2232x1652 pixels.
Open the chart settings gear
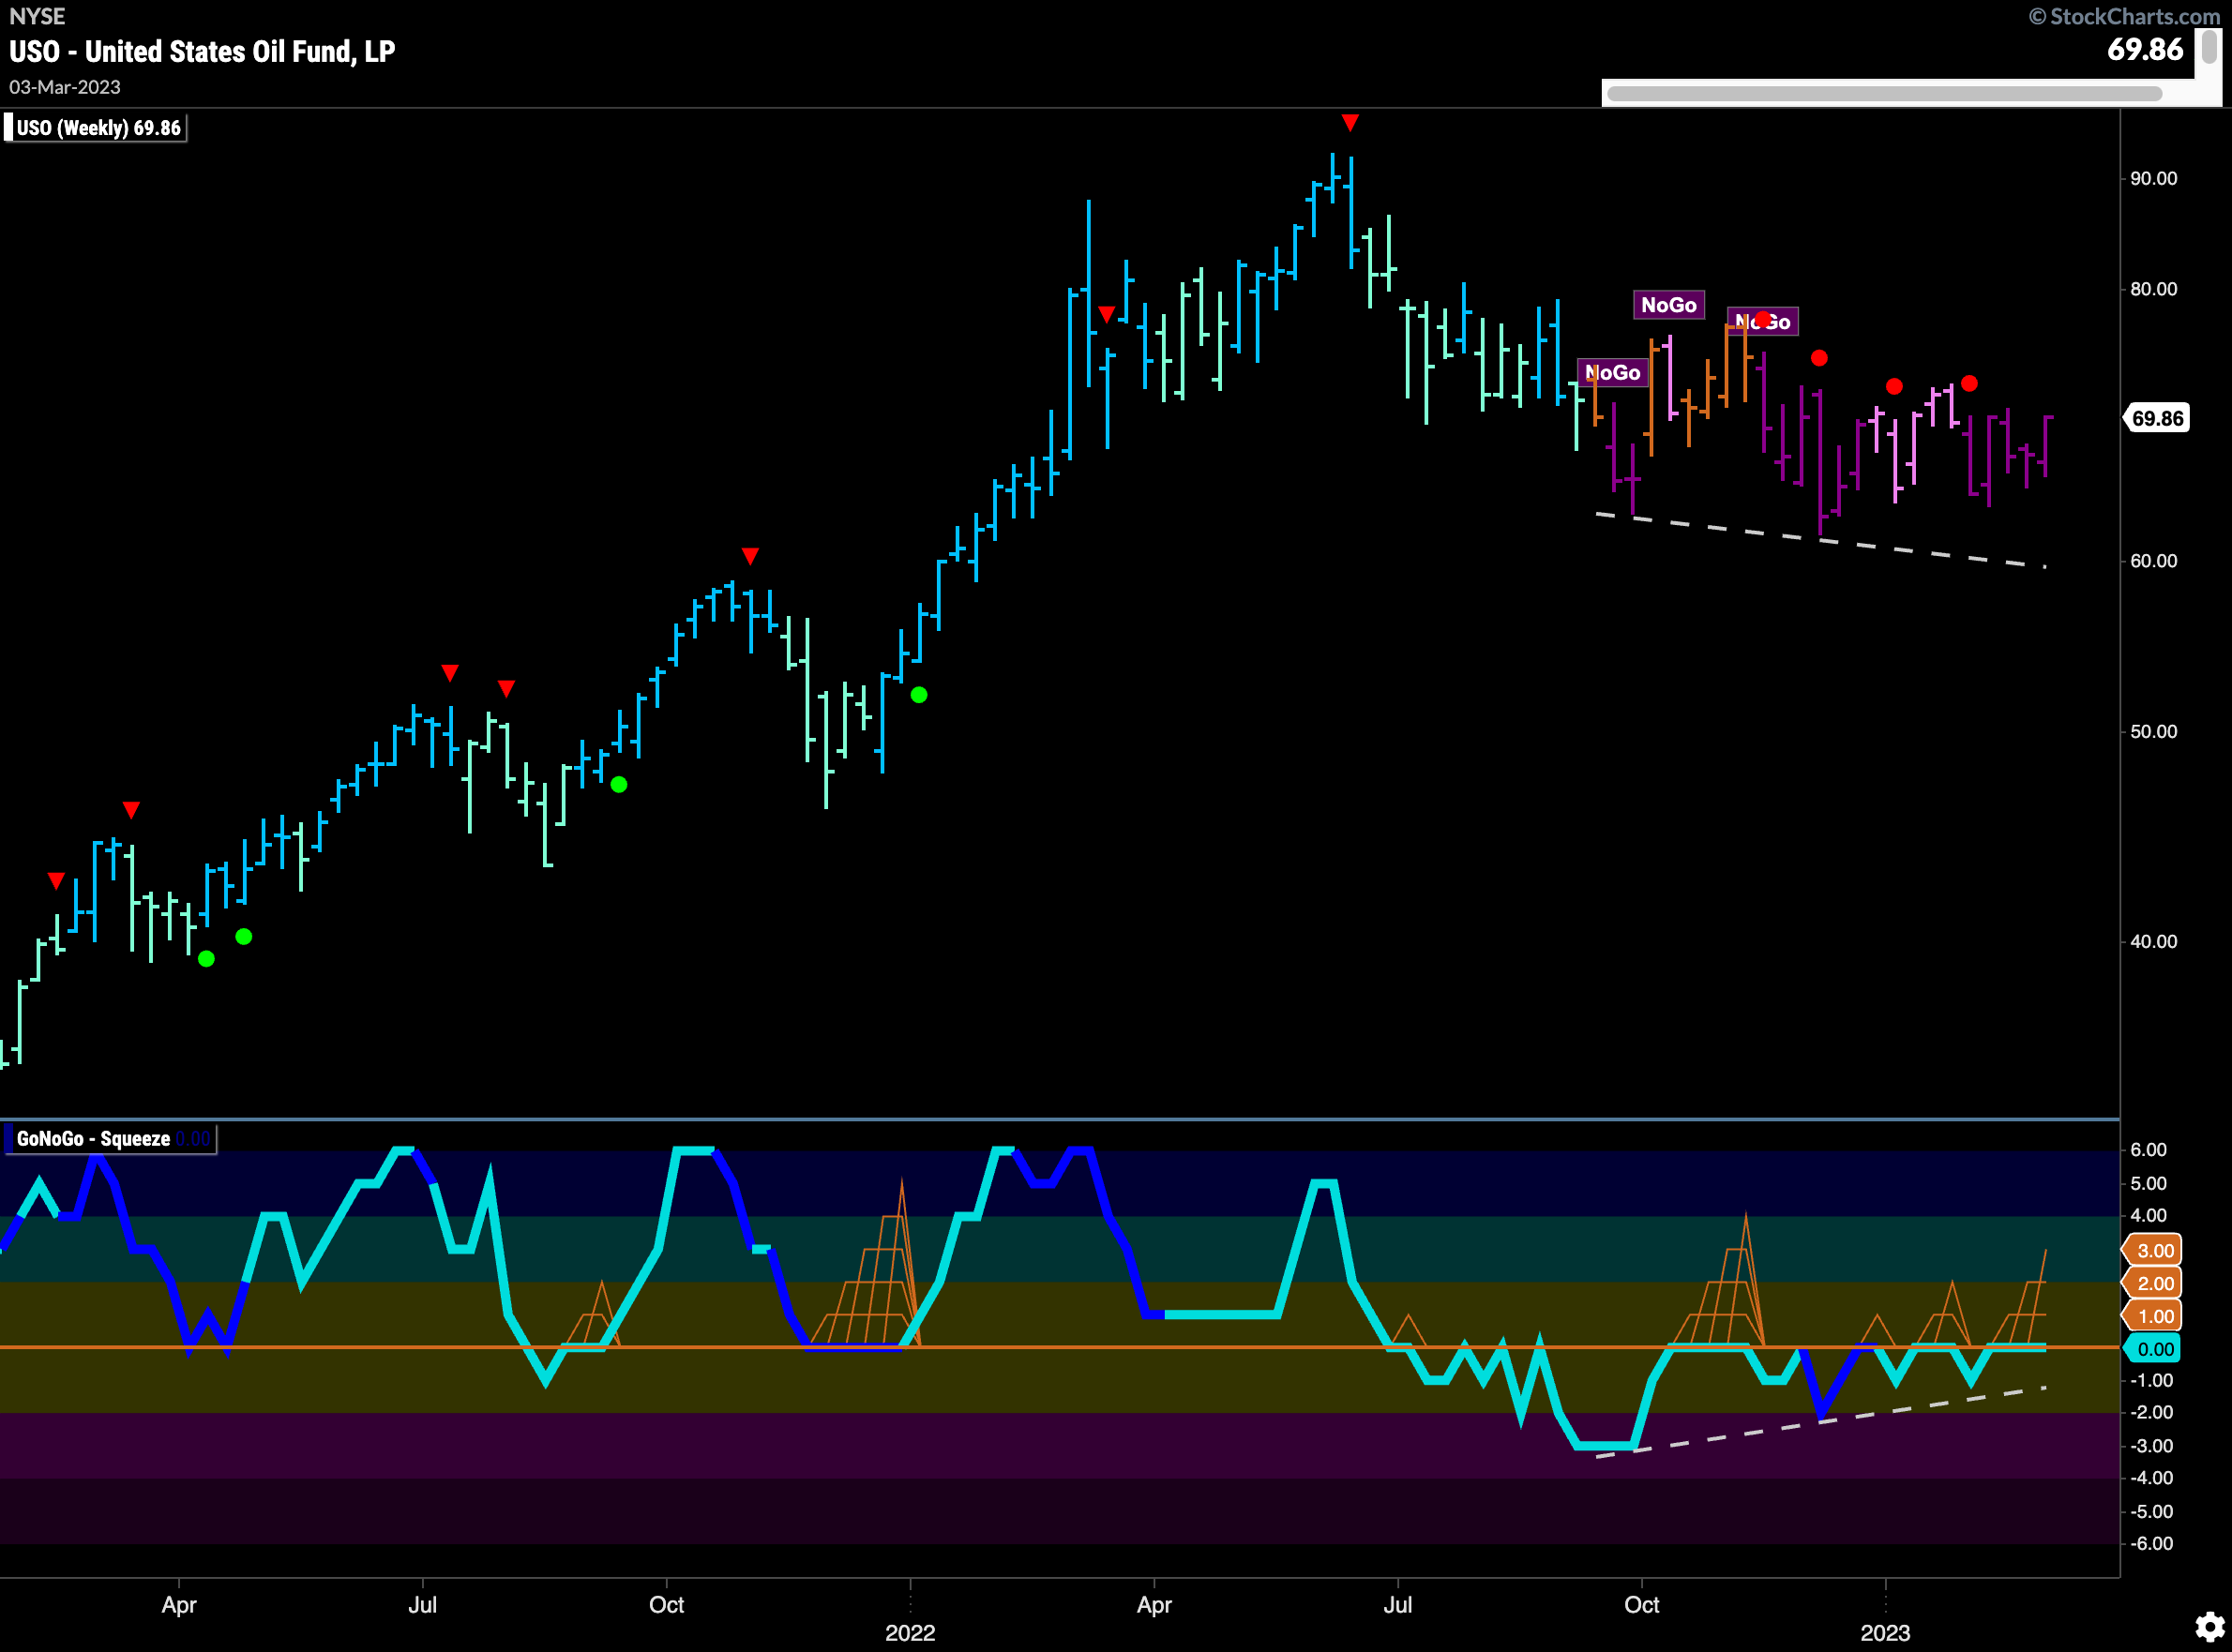[x=2209, y=1627]
